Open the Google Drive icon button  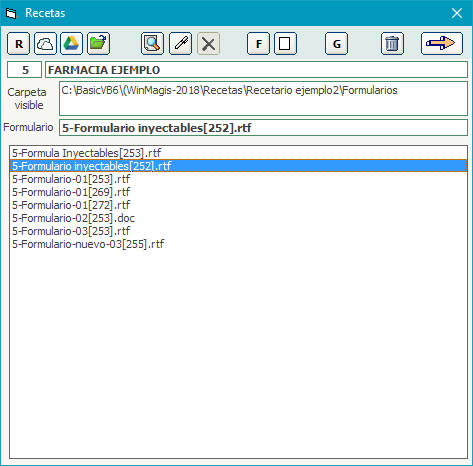pos(72,44)
